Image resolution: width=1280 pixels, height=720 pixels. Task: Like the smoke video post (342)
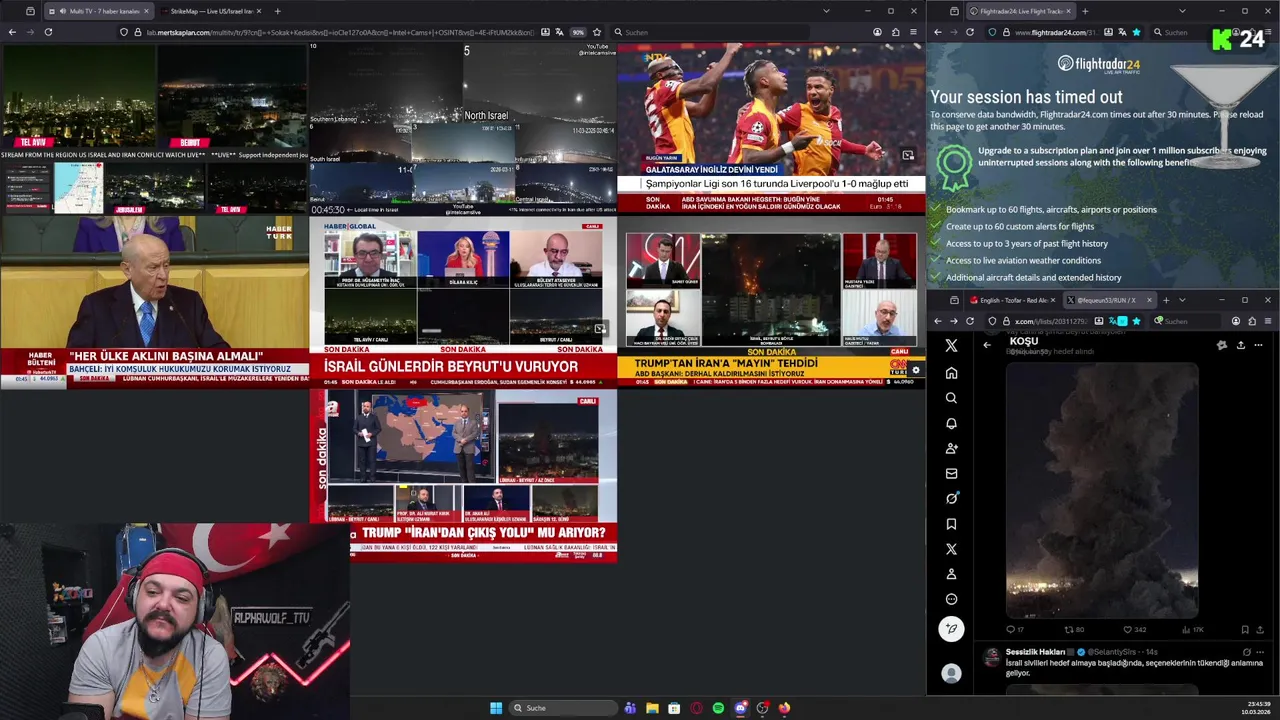coord(1134,630)
